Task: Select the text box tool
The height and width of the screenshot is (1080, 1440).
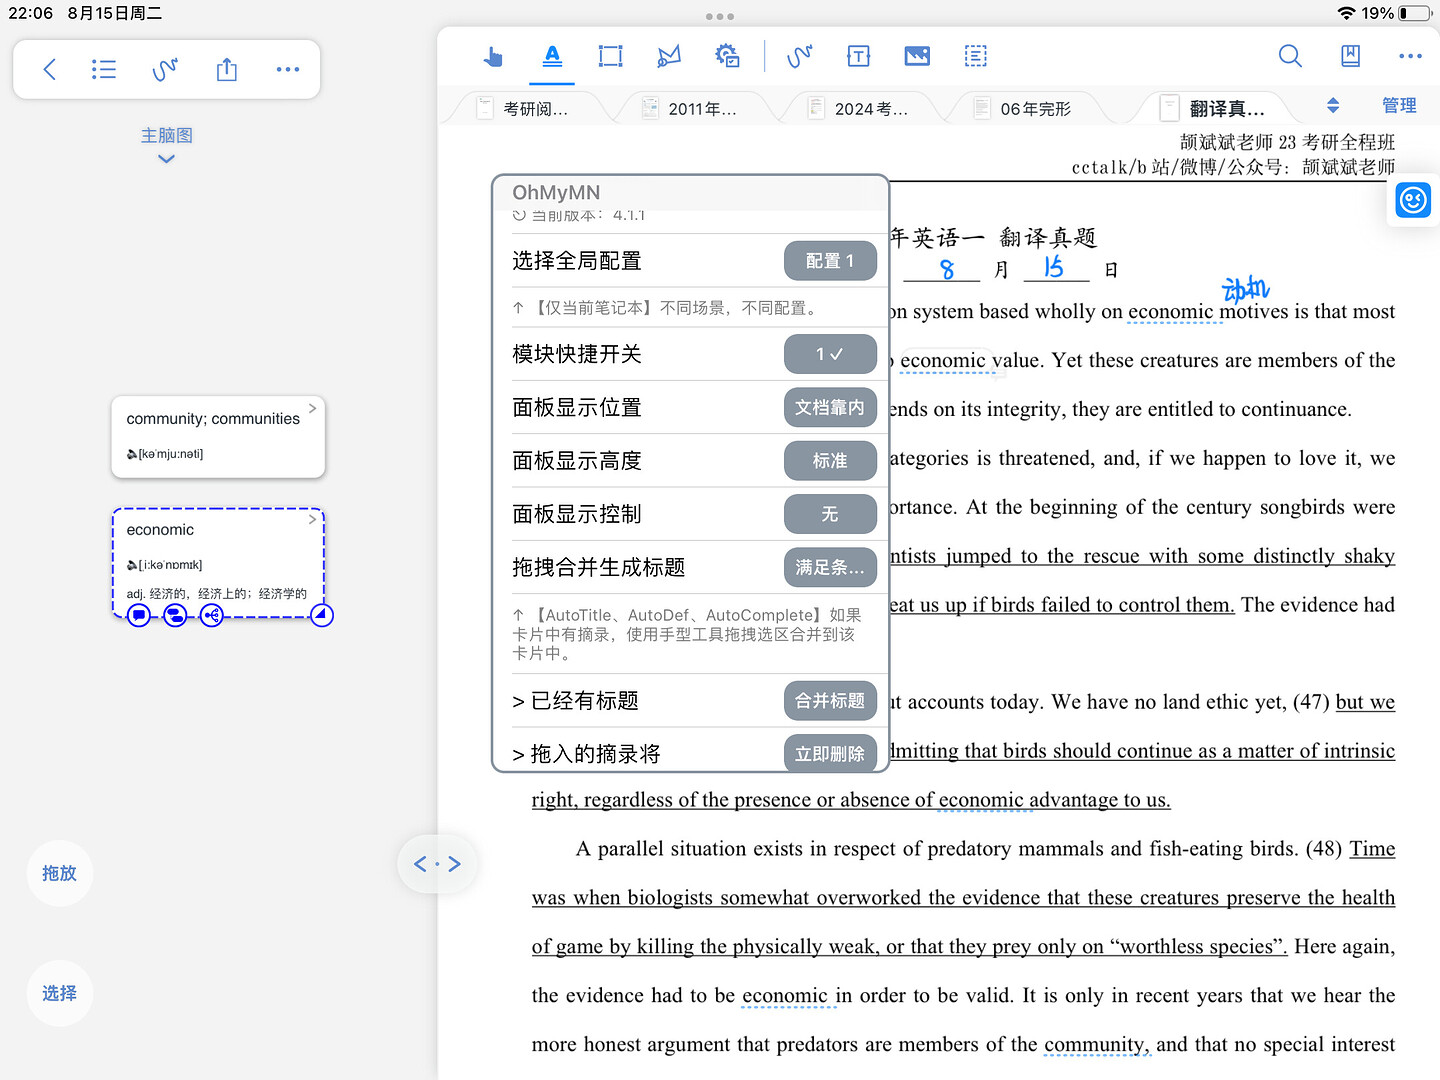Action: [x=858, y=56]
